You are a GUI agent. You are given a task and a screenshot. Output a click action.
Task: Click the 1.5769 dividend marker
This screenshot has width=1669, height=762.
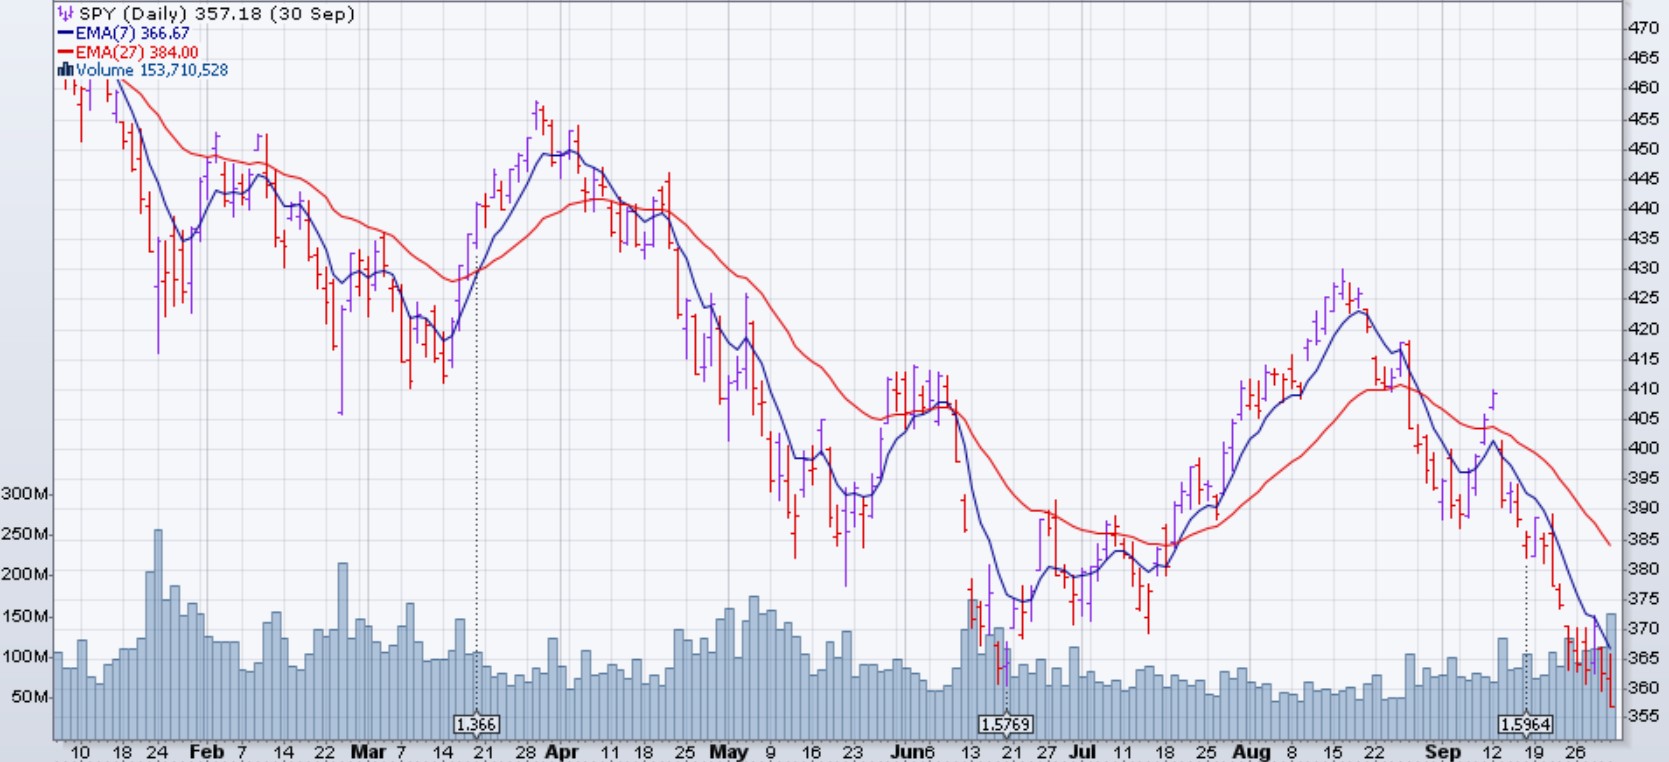[1005, 724]
